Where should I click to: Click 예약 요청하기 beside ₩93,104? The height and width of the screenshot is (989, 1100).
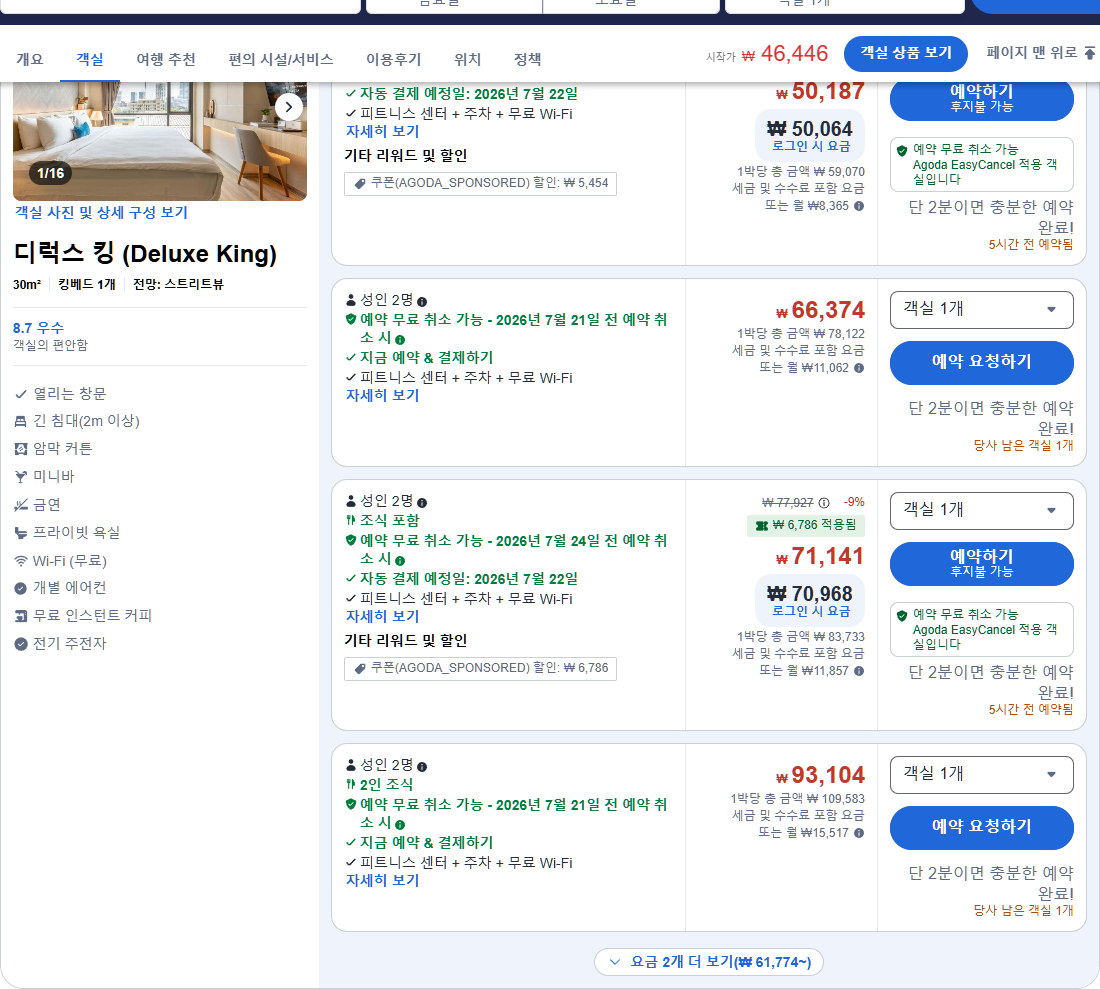coord(981,827)
